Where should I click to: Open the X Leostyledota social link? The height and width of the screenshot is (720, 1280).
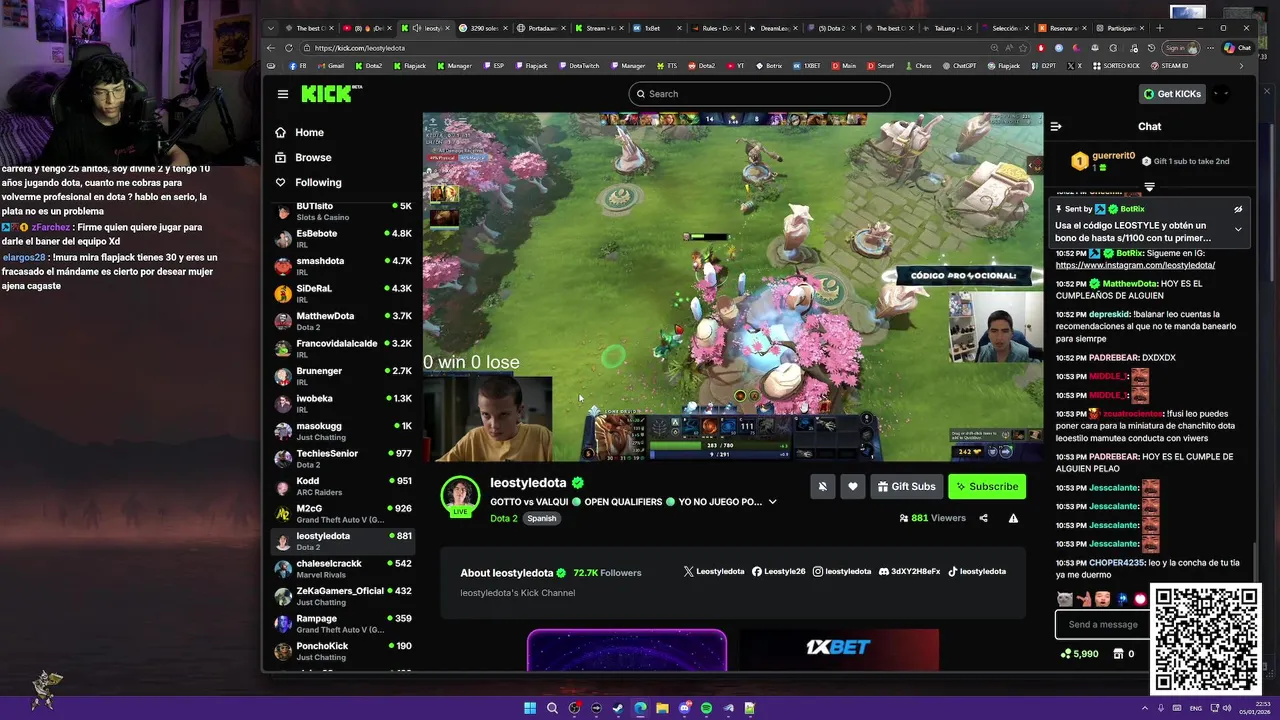tap(714, 571)
